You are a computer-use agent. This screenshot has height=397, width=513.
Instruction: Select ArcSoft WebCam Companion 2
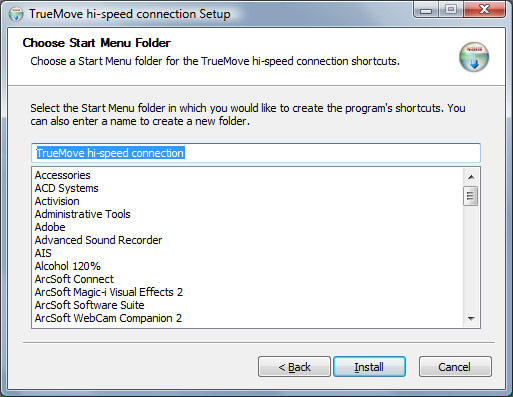pyautogui.click(x=108, y=318)
